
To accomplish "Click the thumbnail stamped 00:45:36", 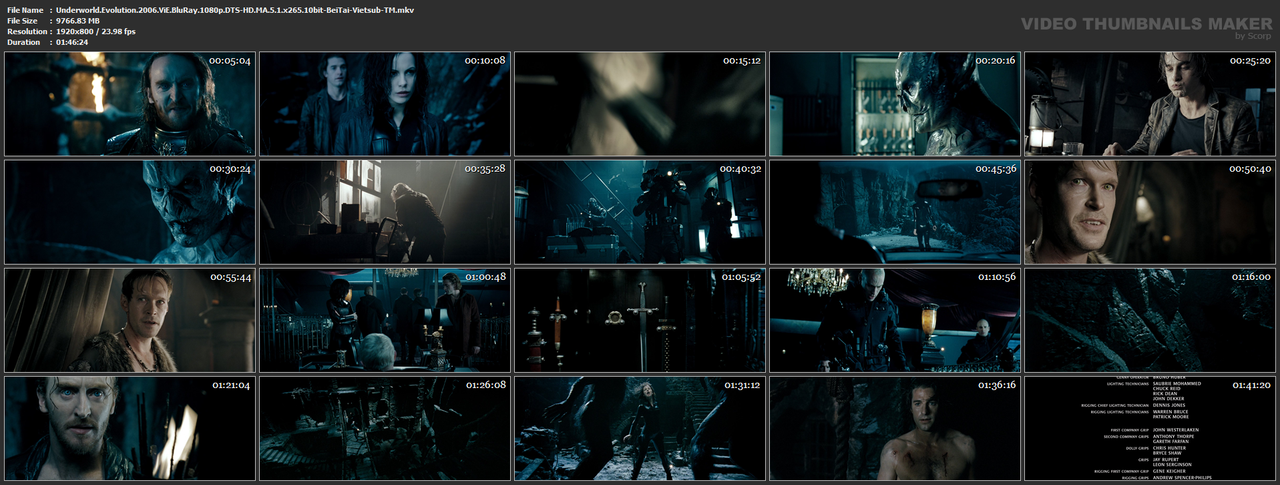I will tap(894, 212).
